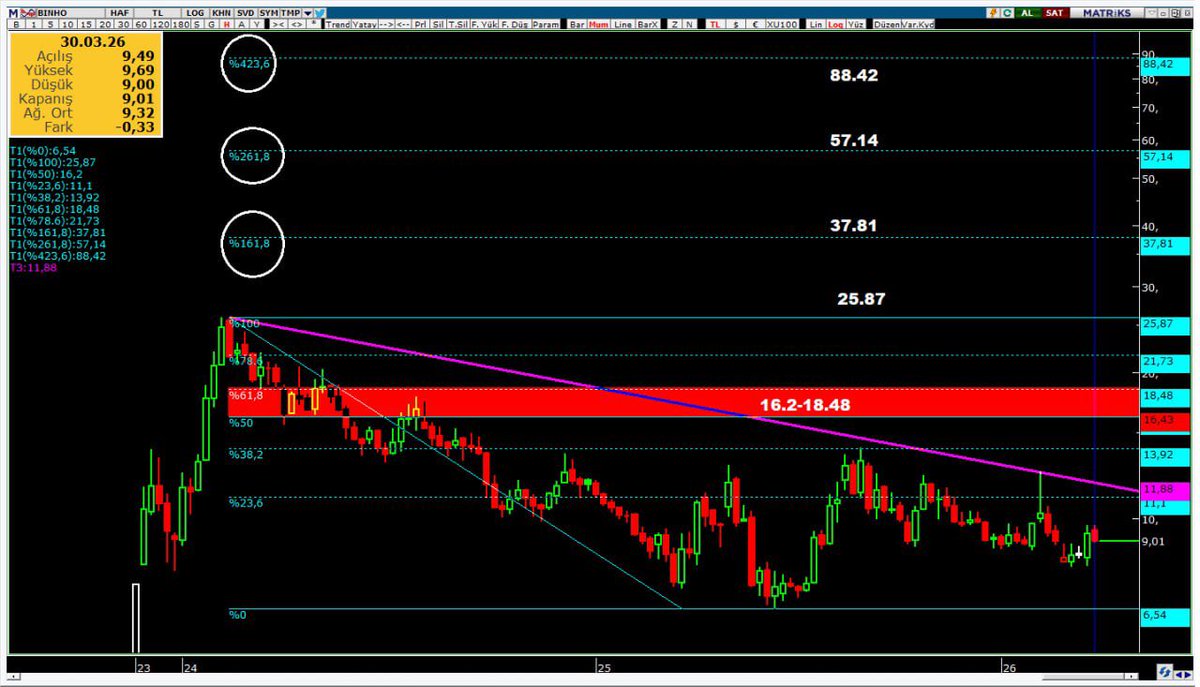Screen dimensions: 1200x687
Task: Click the Sil delete button
Action: pyautogui.click(x=439, y=24)
